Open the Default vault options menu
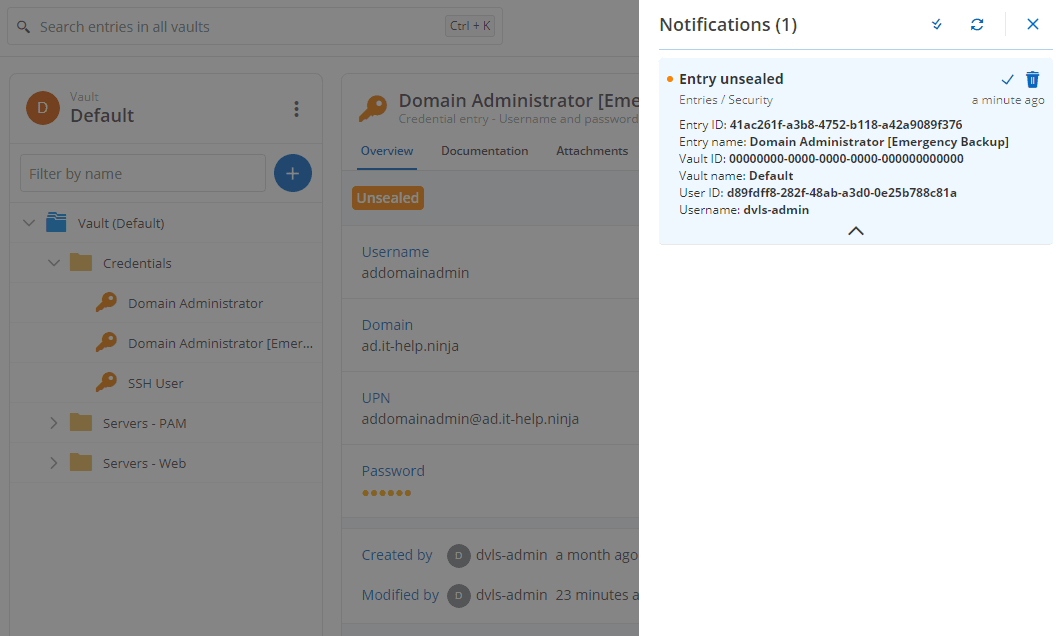Viewport: 1062px width, 636px height. (296, 109)
